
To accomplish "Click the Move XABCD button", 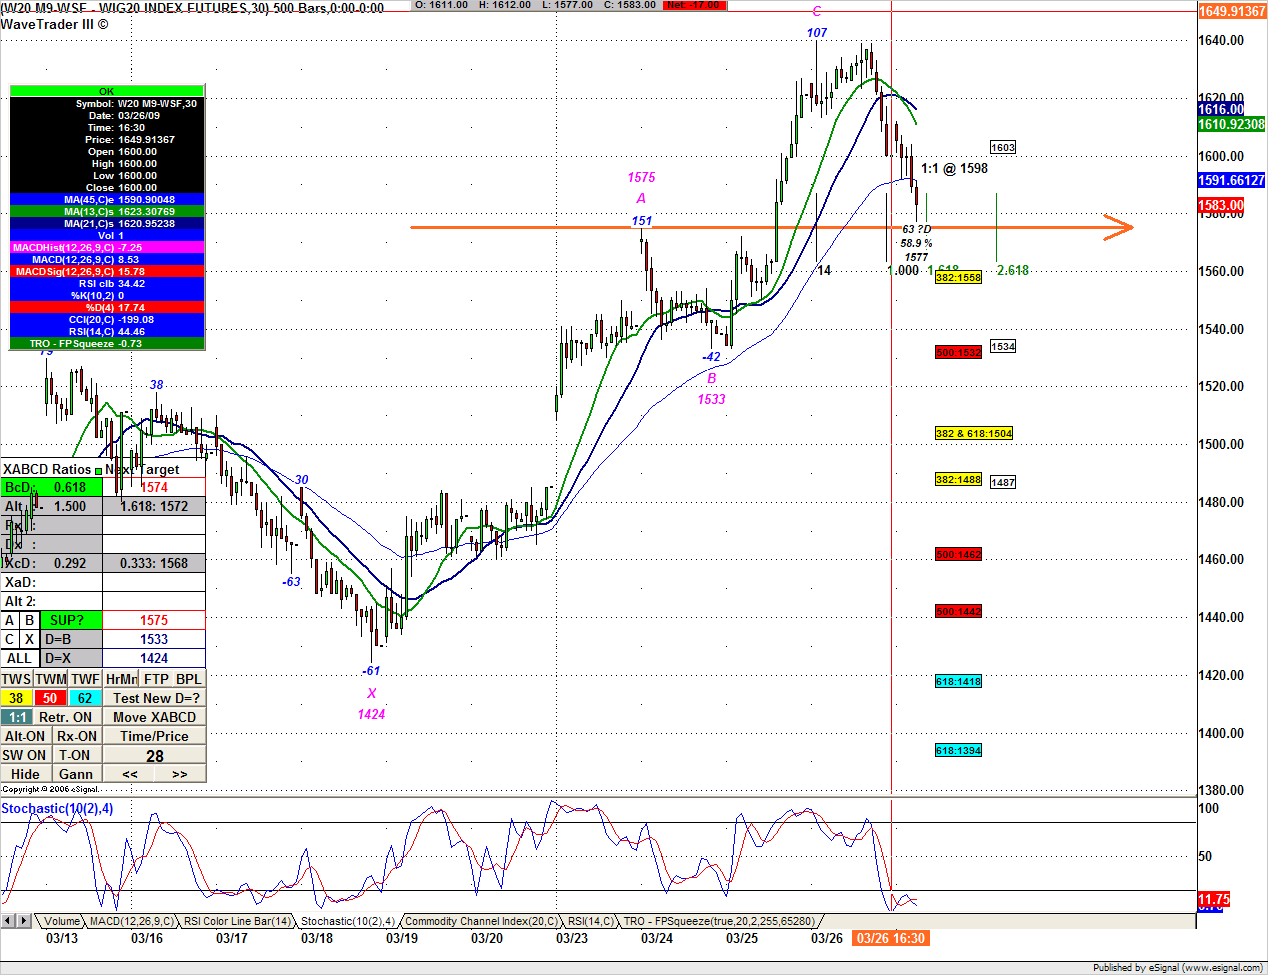I will 154,717.
